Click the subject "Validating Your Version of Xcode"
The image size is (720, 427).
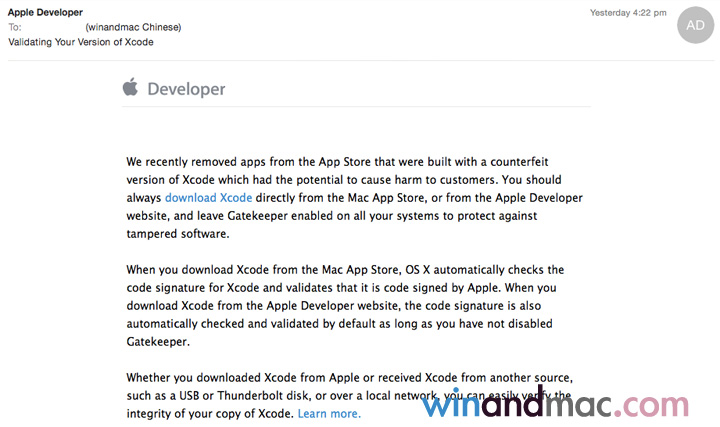click(x=81, y=42)
